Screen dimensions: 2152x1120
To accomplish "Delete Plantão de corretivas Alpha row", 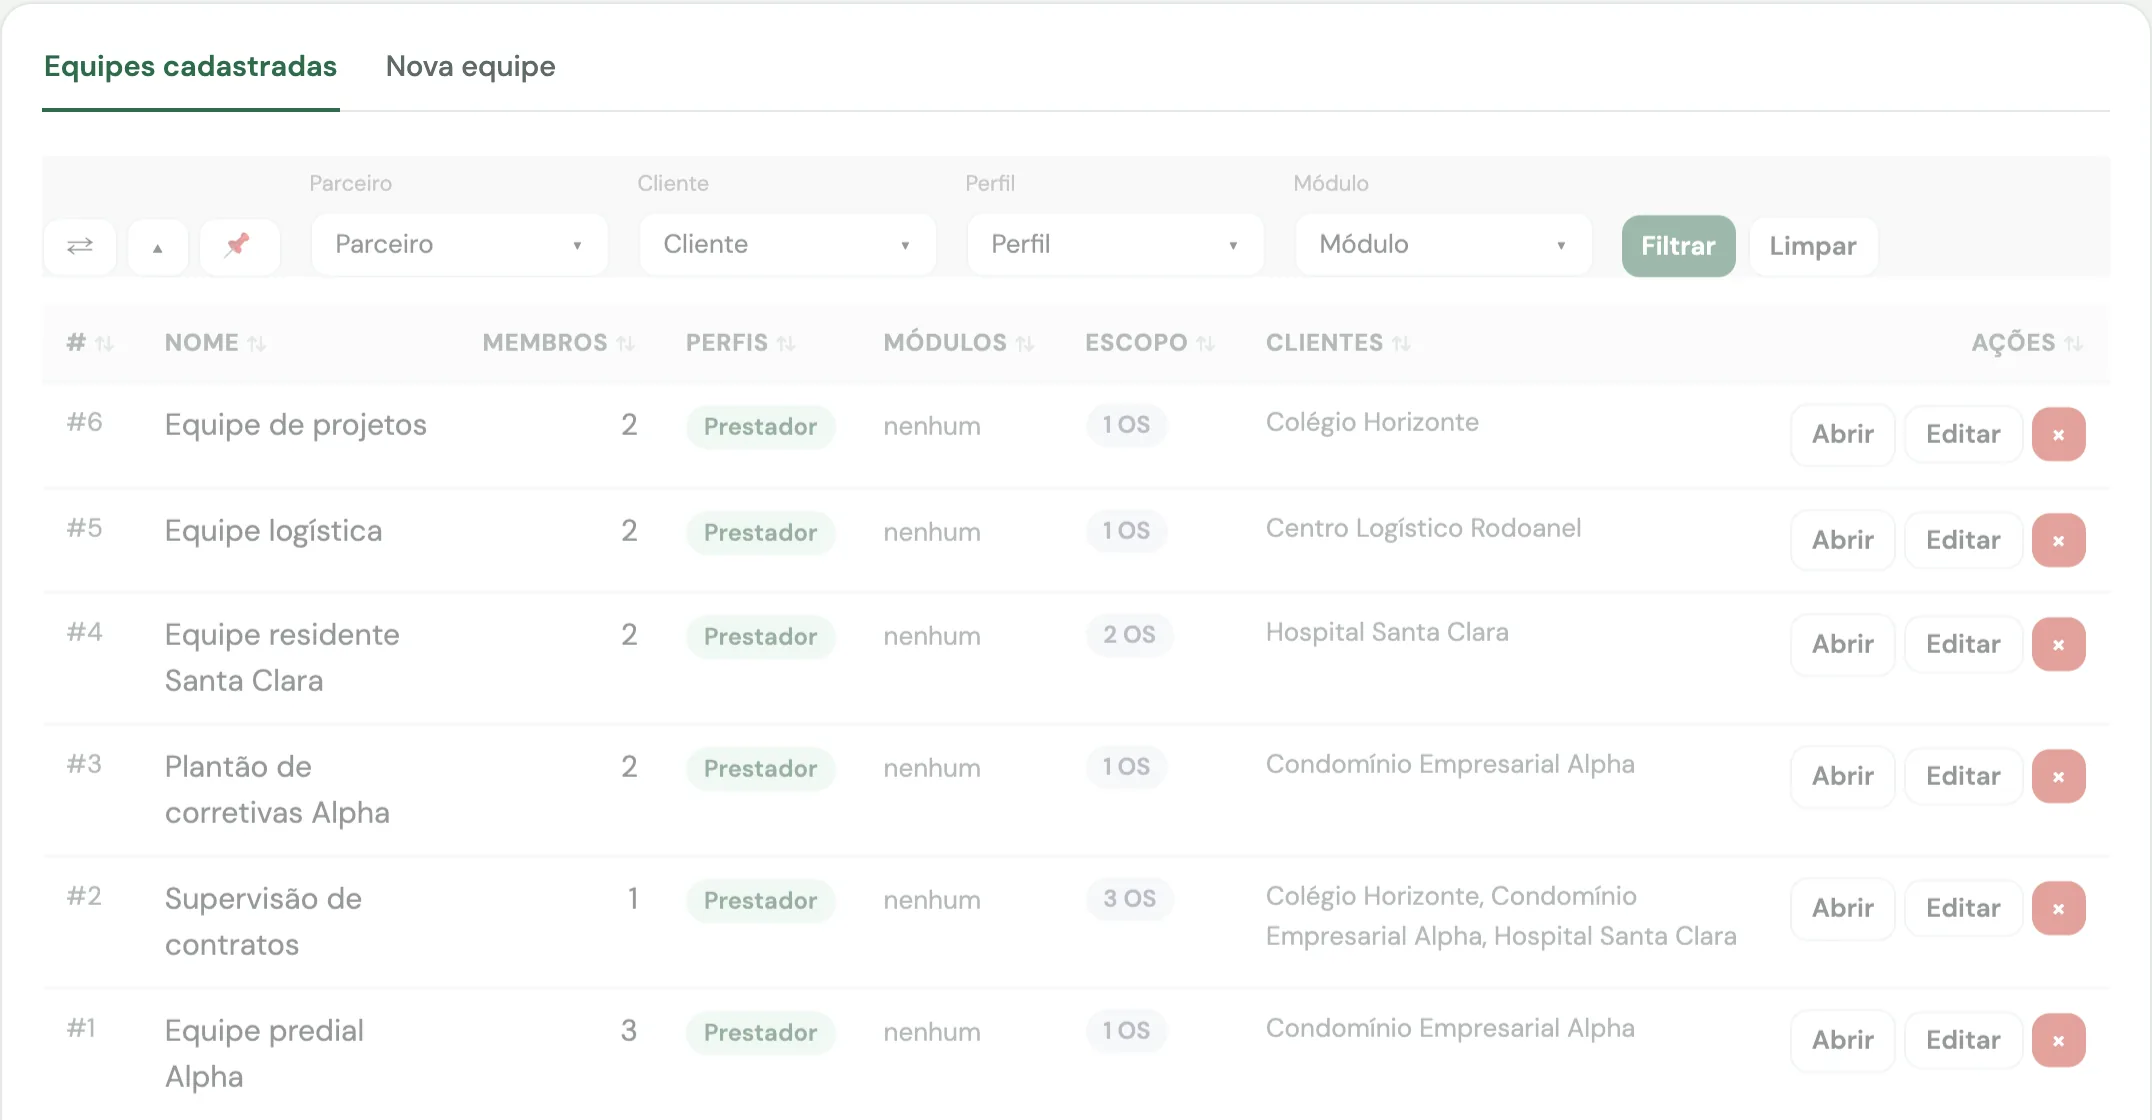I will (2058, 777).
